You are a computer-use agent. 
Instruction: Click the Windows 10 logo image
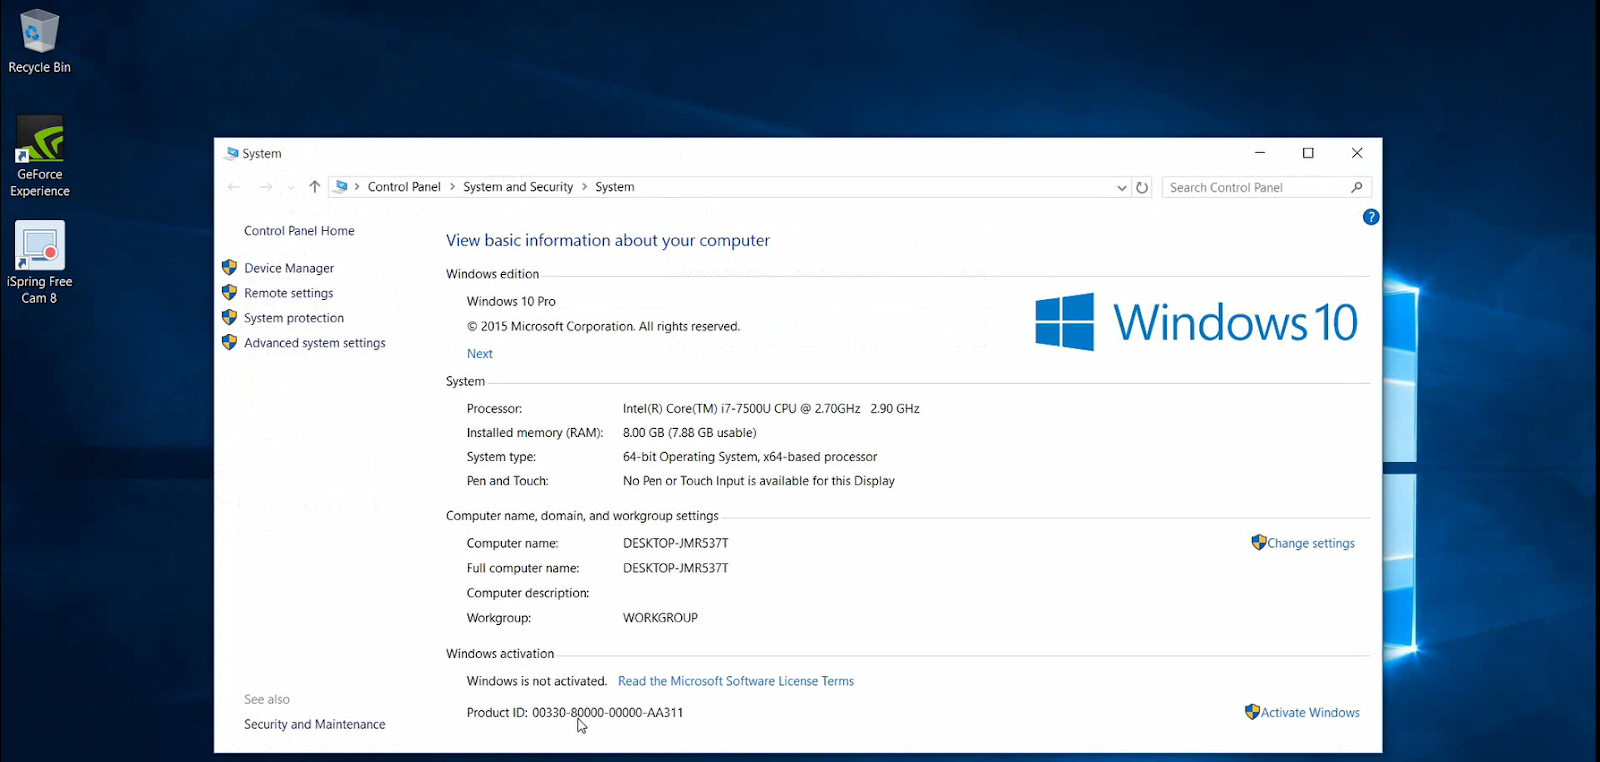tap(1196, 322)
